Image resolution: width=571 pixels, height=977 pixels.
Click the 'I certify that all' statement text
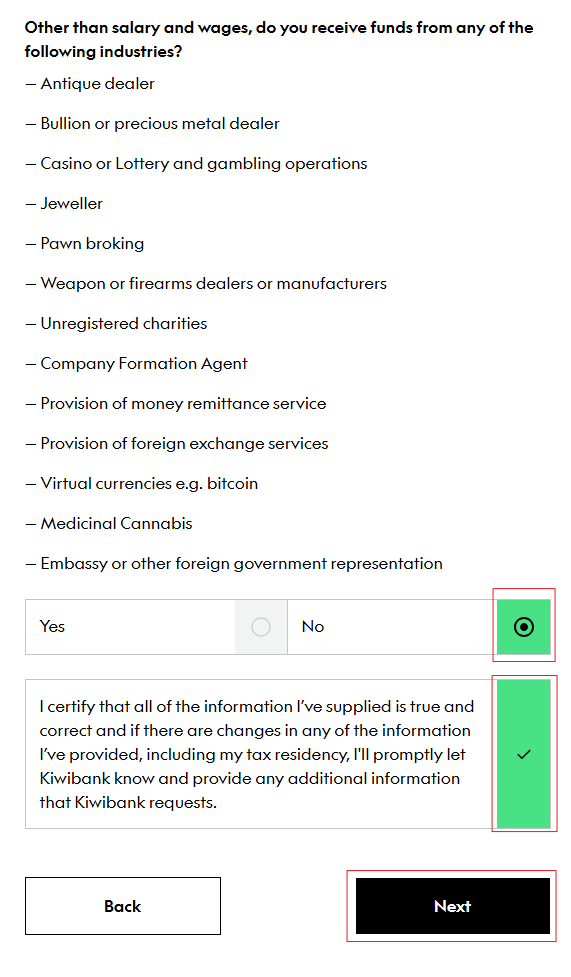[x=257, y=754]
